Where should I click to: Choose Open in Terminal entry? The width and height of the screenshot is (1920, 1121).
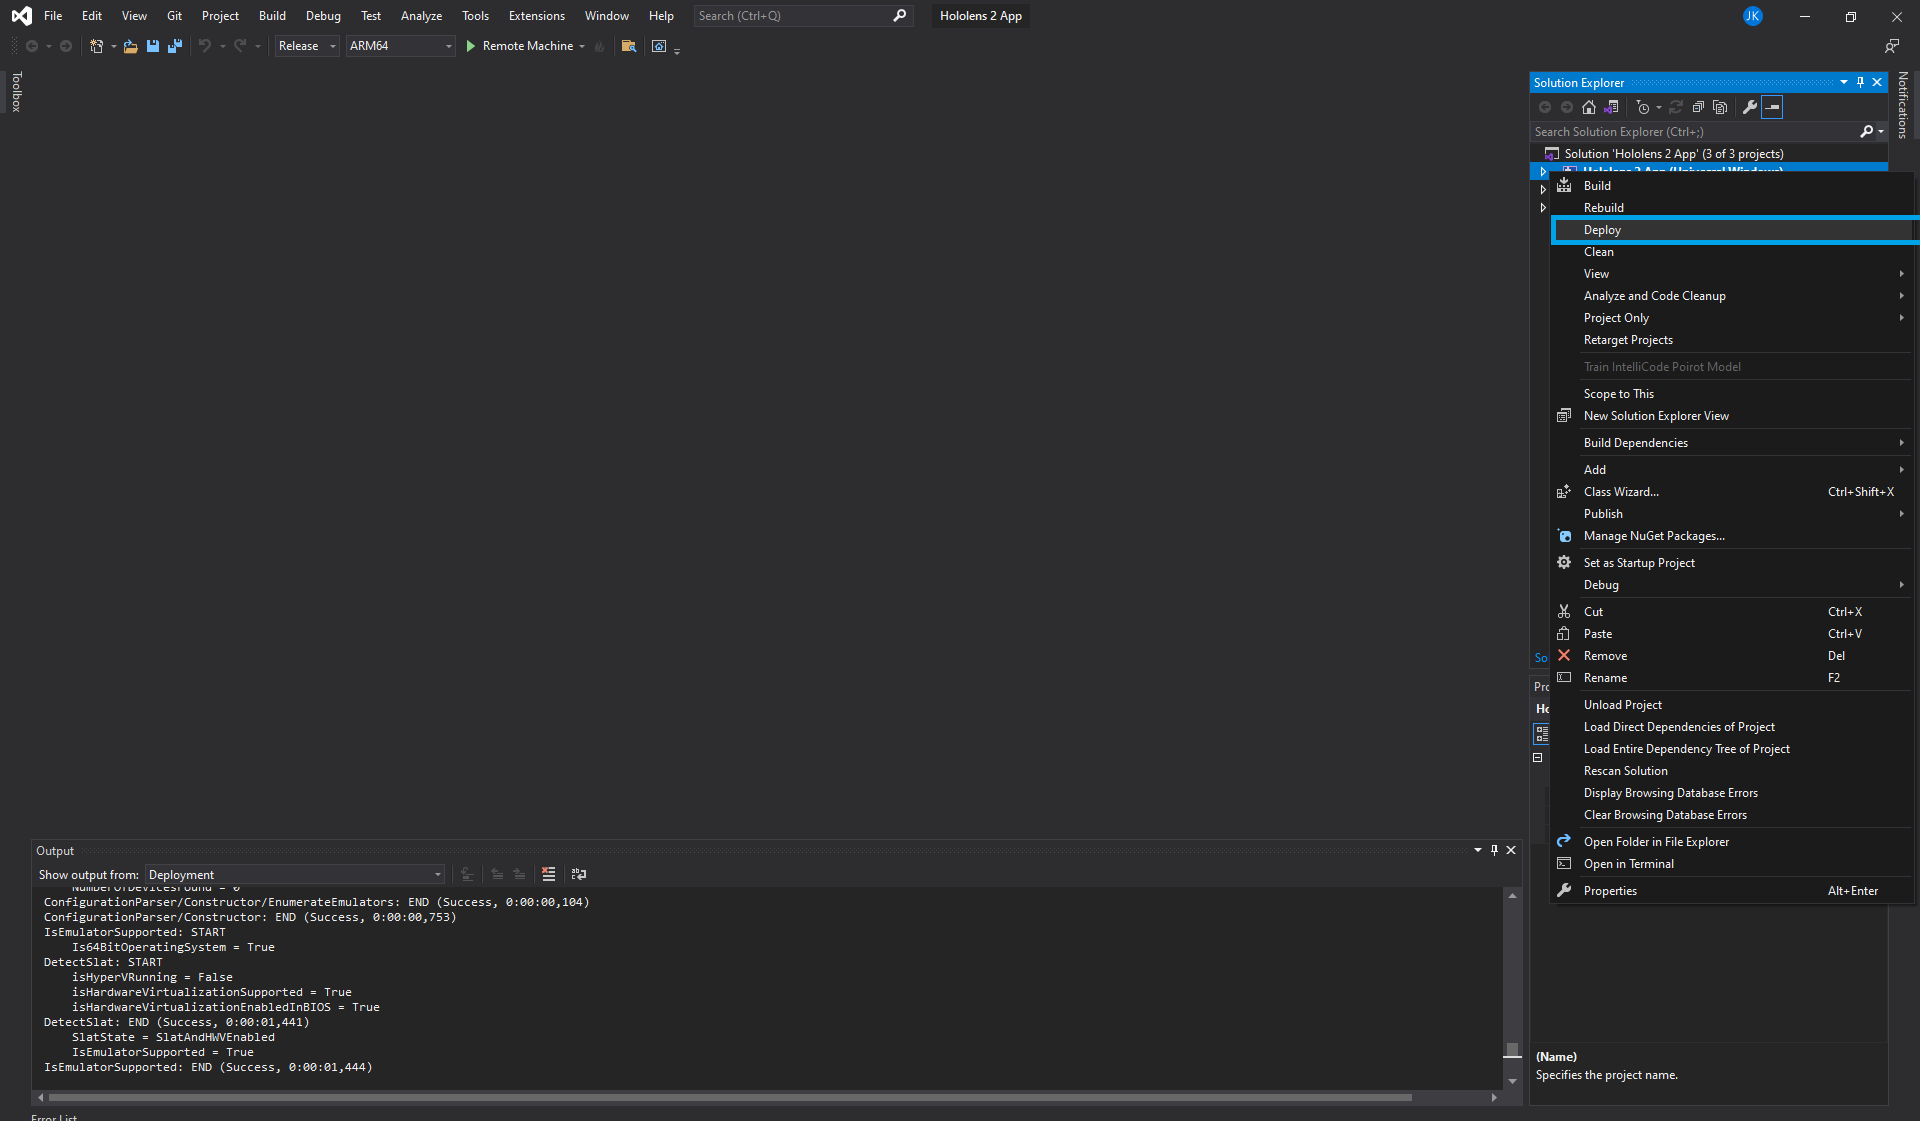click(1732, 864)
